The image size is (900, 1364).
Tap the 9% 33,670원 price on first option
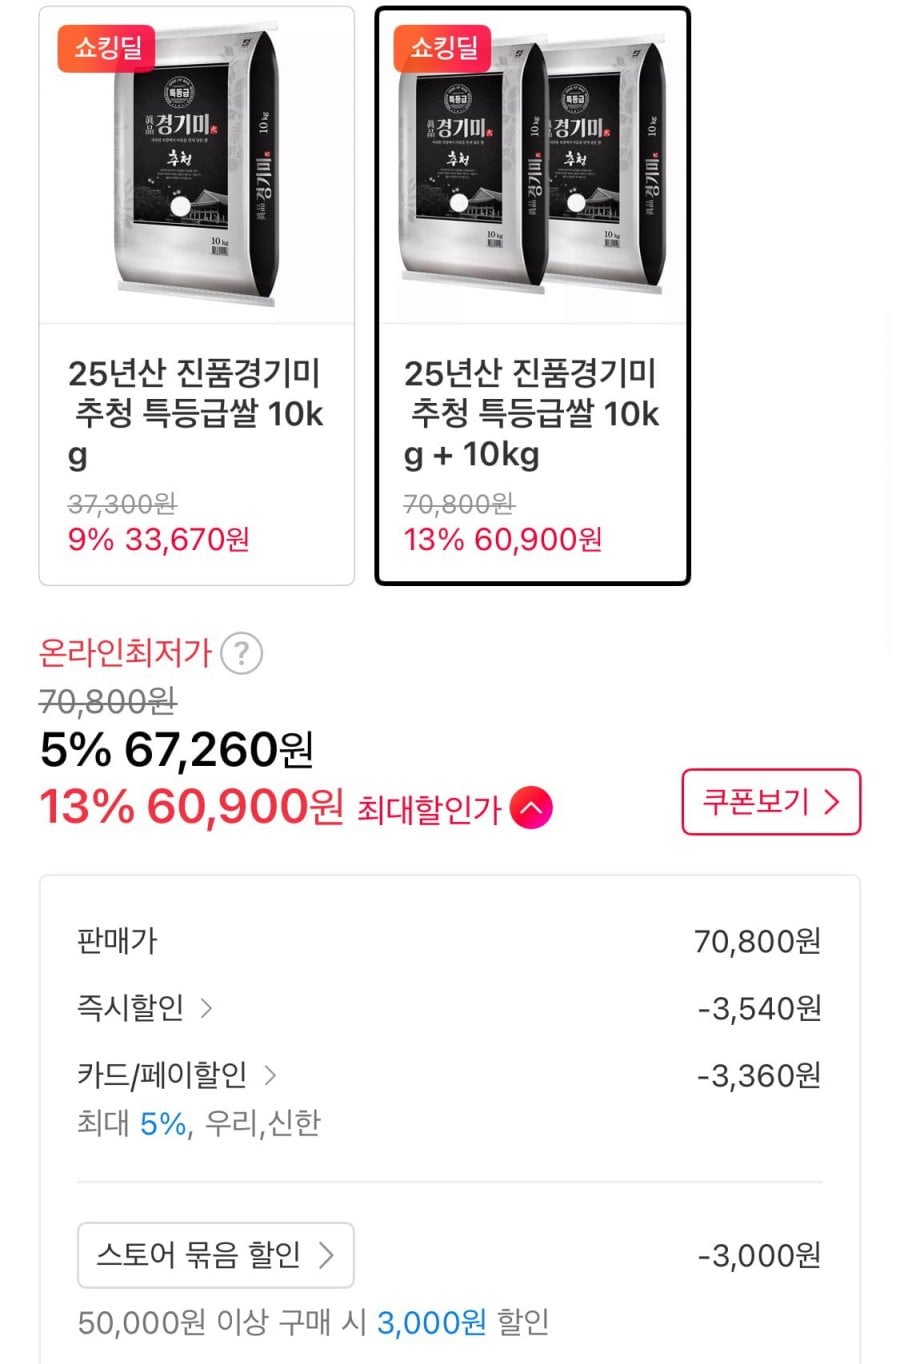pos(159,540)
